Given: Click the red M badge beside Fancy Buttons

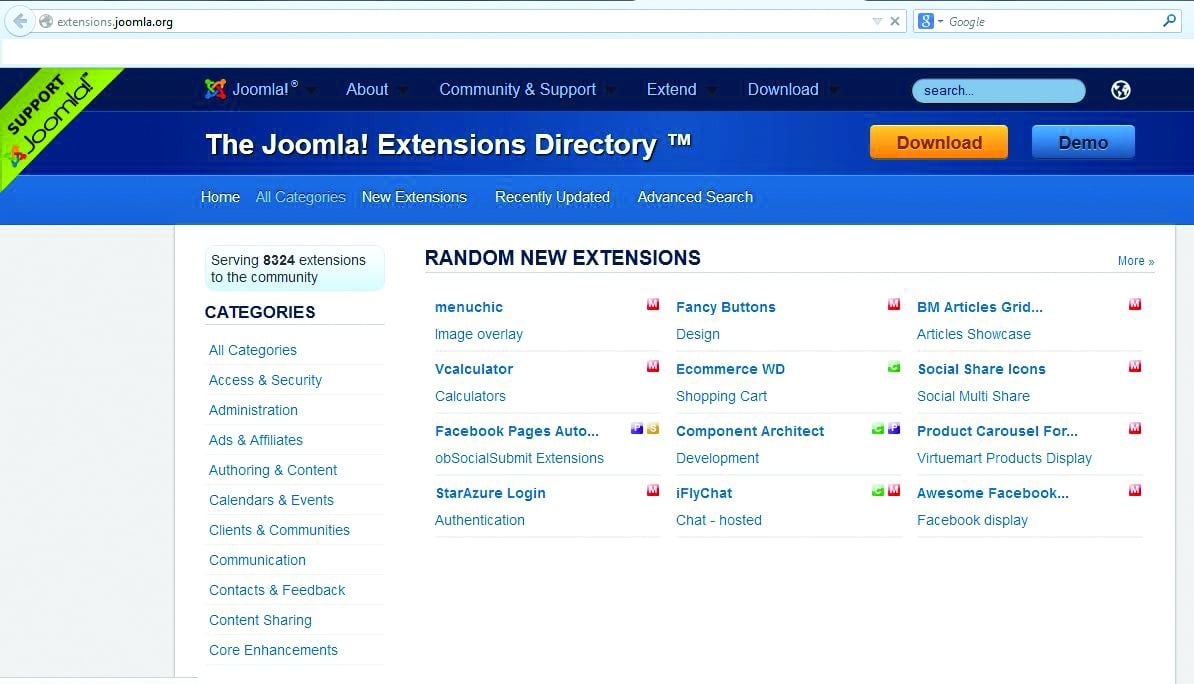Looking at the screenshot, I should click(x=894, y=305).
